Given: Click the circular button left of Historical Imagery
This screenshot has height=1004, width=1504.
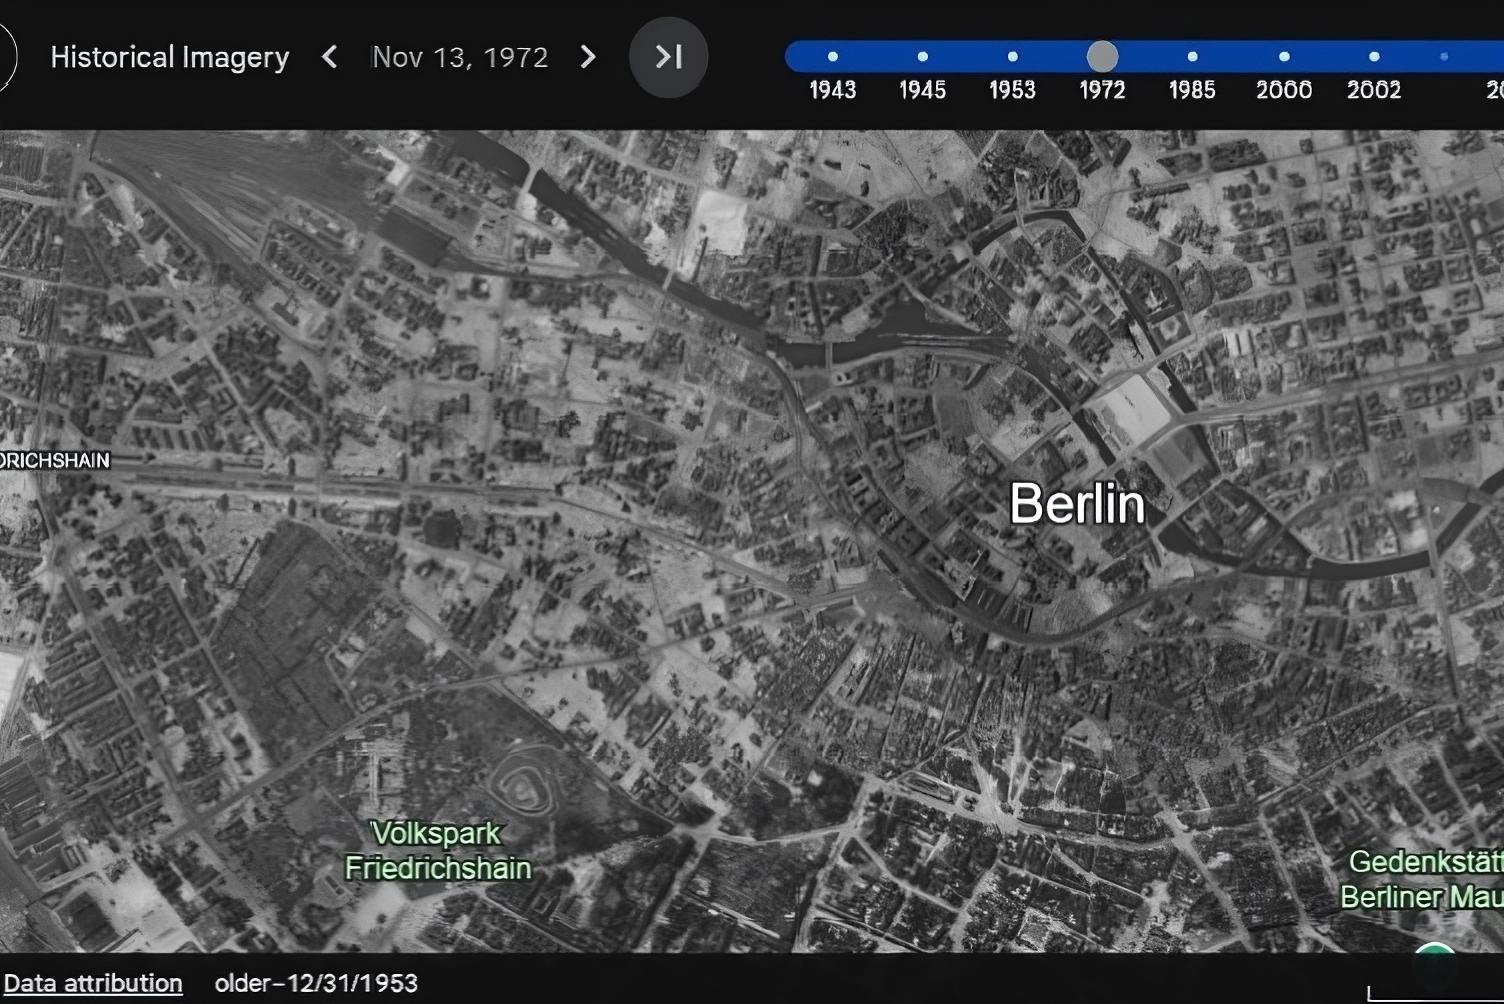Looking at the screenshot, I should click(x=5, y=57).
